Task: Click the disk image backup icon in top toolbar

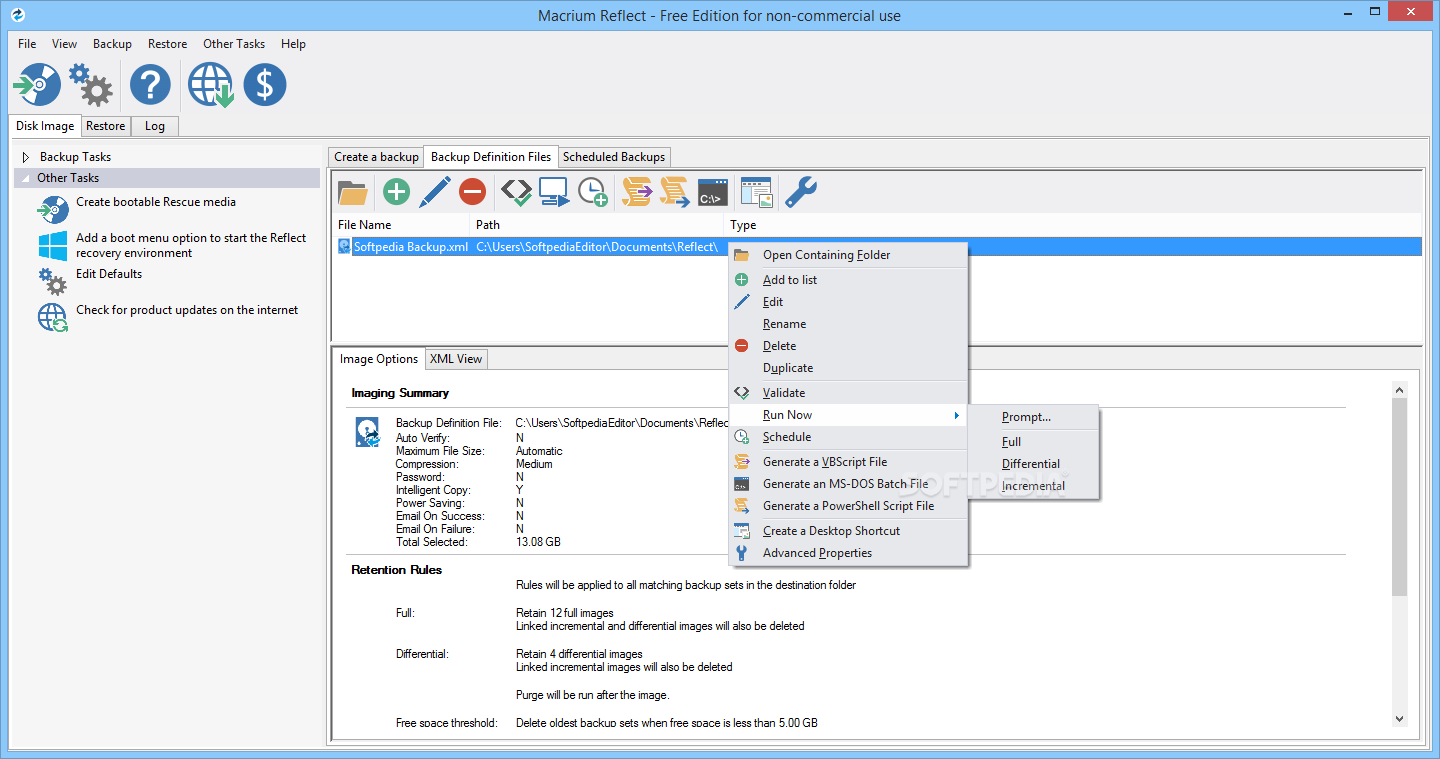Action: point(38,85)
